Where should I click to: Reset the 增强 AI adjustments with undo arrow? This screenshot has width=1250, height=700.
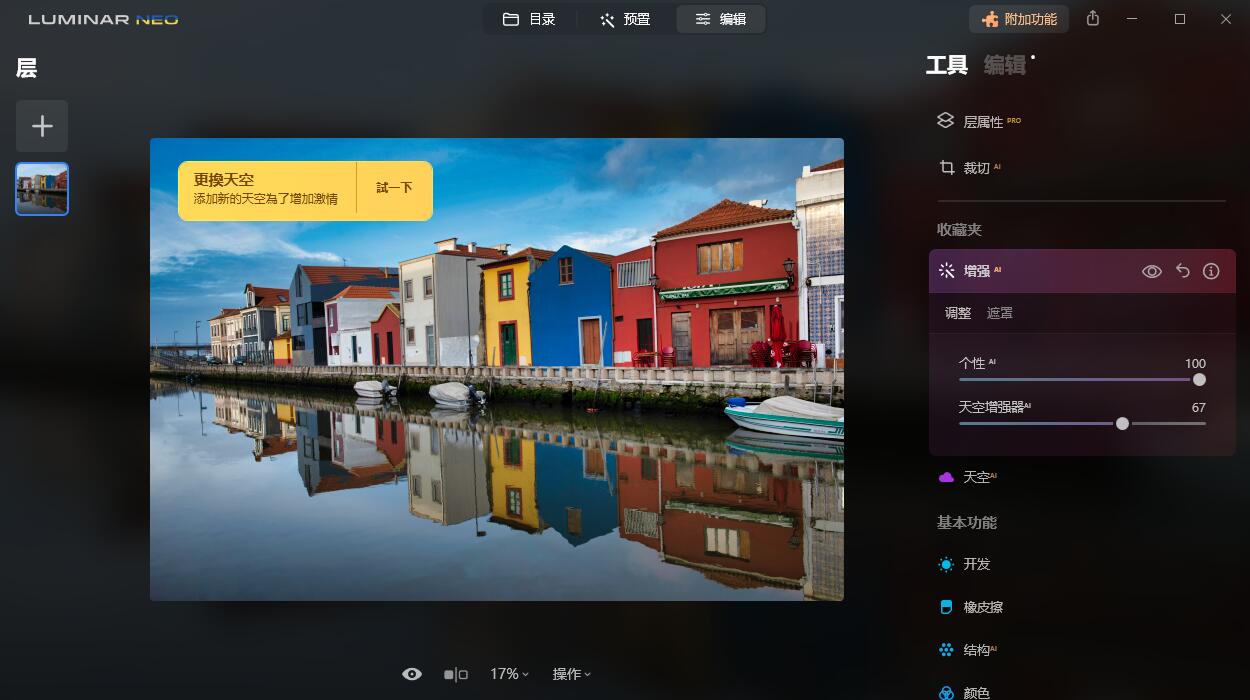1182,270
